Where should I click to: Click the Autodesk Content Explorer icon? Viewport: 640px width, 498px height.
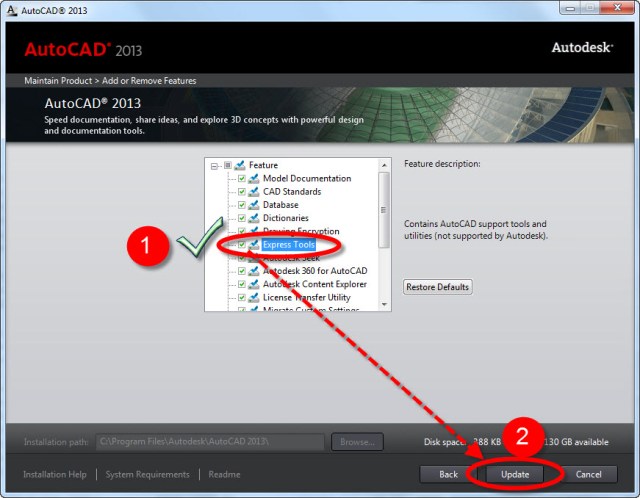pyautogui.click(x=254, y=284)
